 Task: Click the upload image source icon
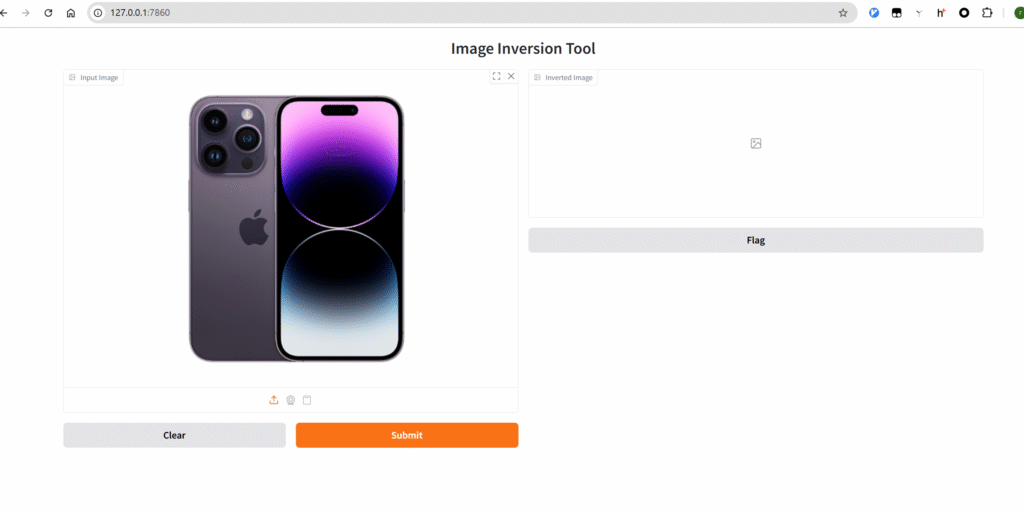tap(274, 400)
